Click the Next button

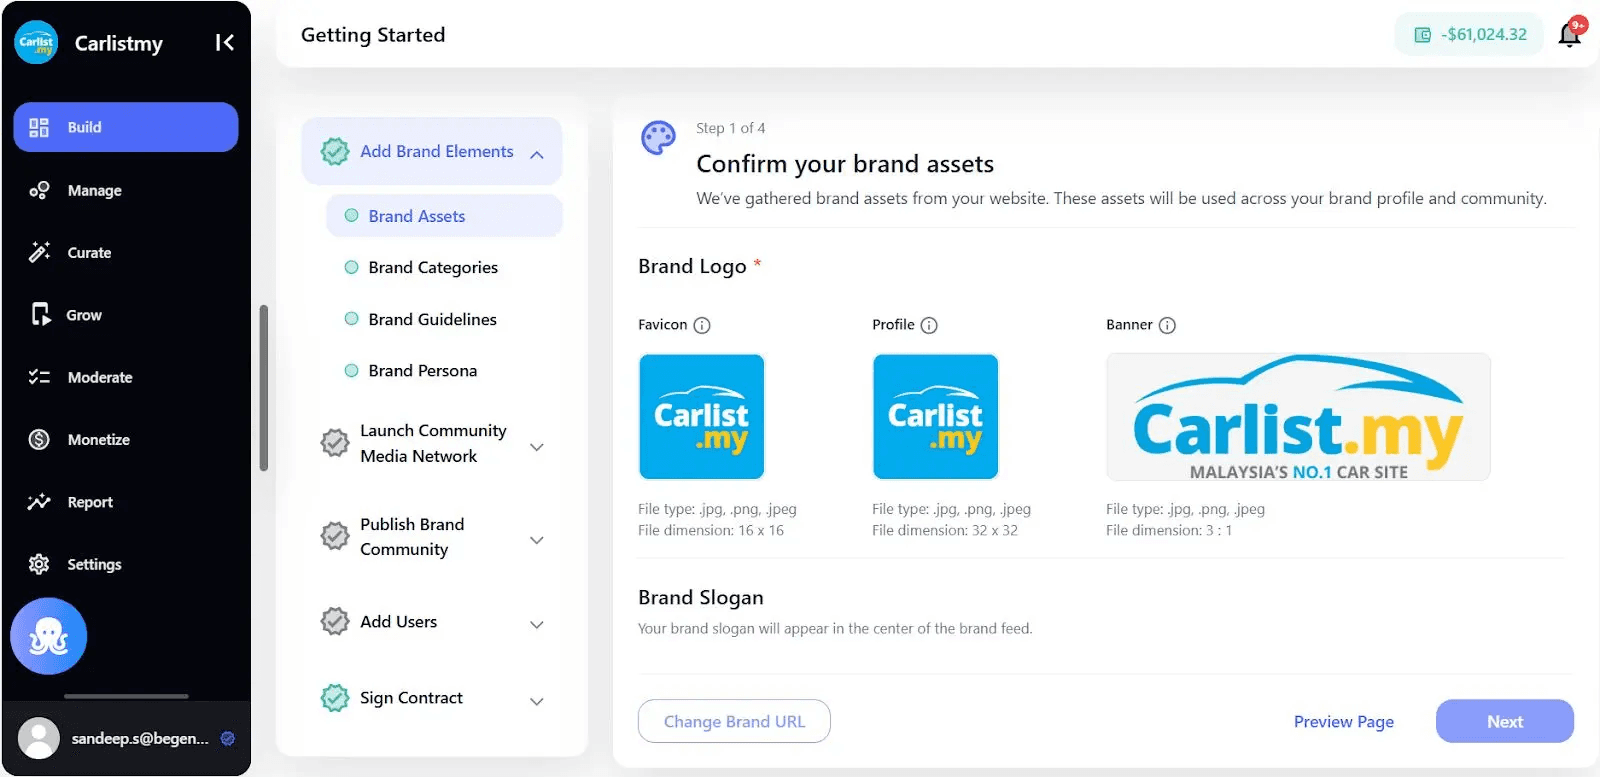click(1505, 721)
